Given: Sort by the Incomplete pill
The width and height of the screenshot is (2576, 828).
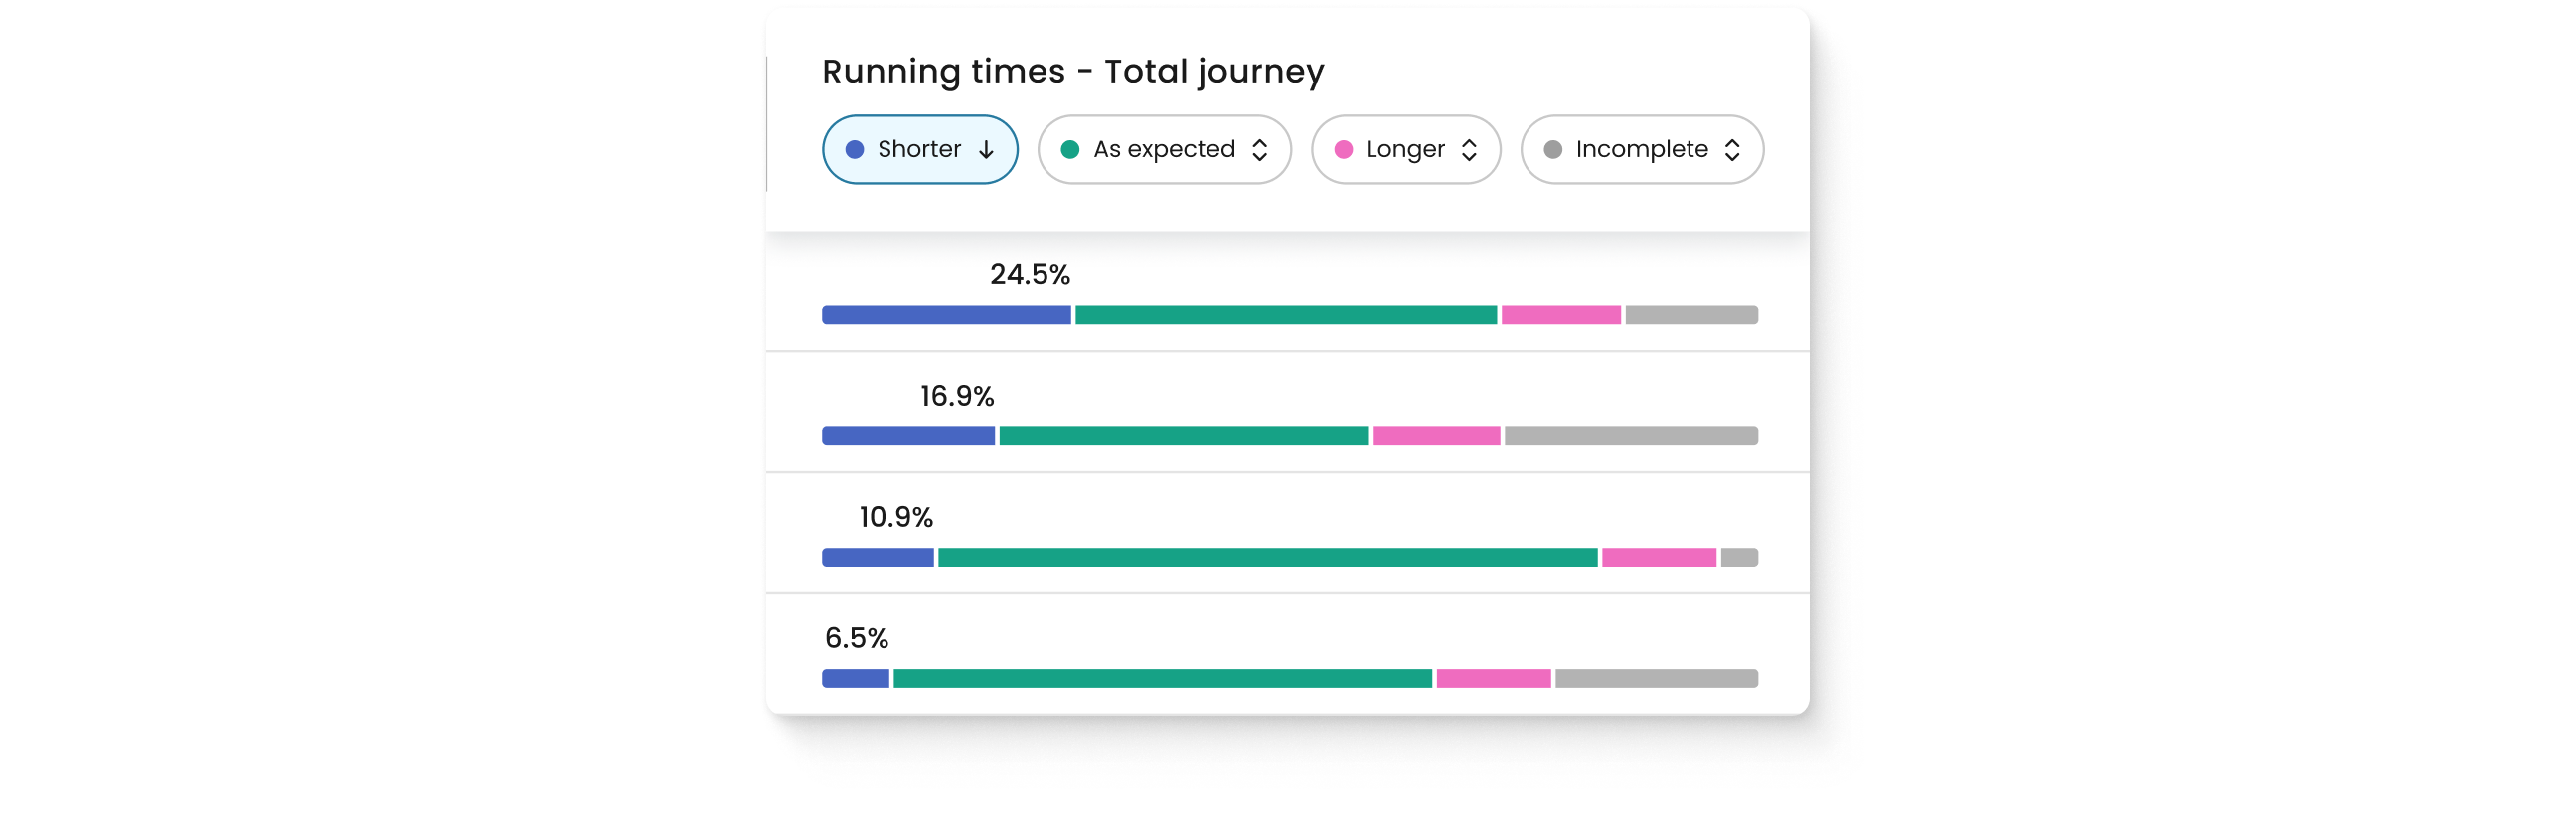Looking at the screenshot, I should pyautogui.click(x=1641, y=150).
